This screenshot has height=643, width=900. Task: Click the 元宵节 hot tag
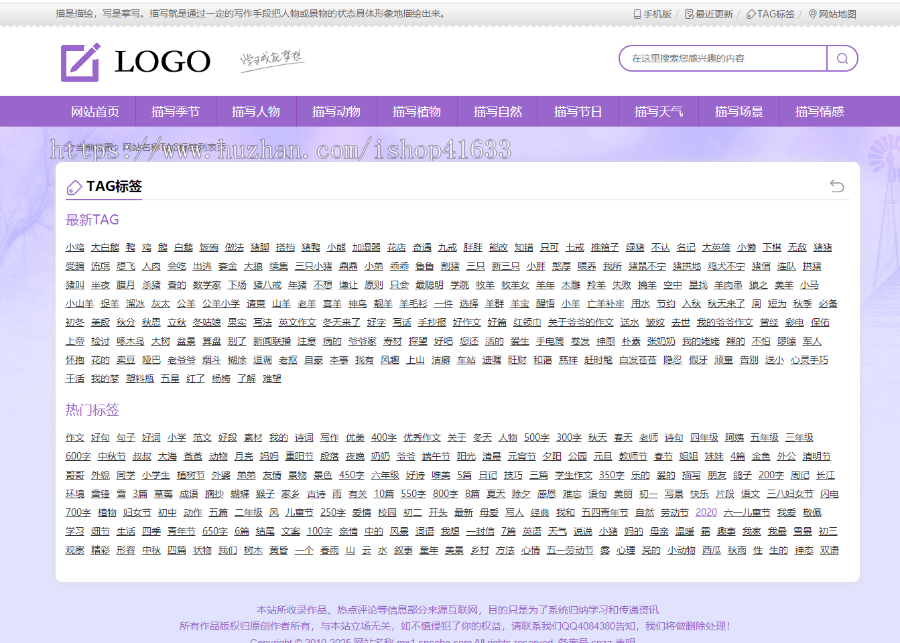[x=522, y=456]
